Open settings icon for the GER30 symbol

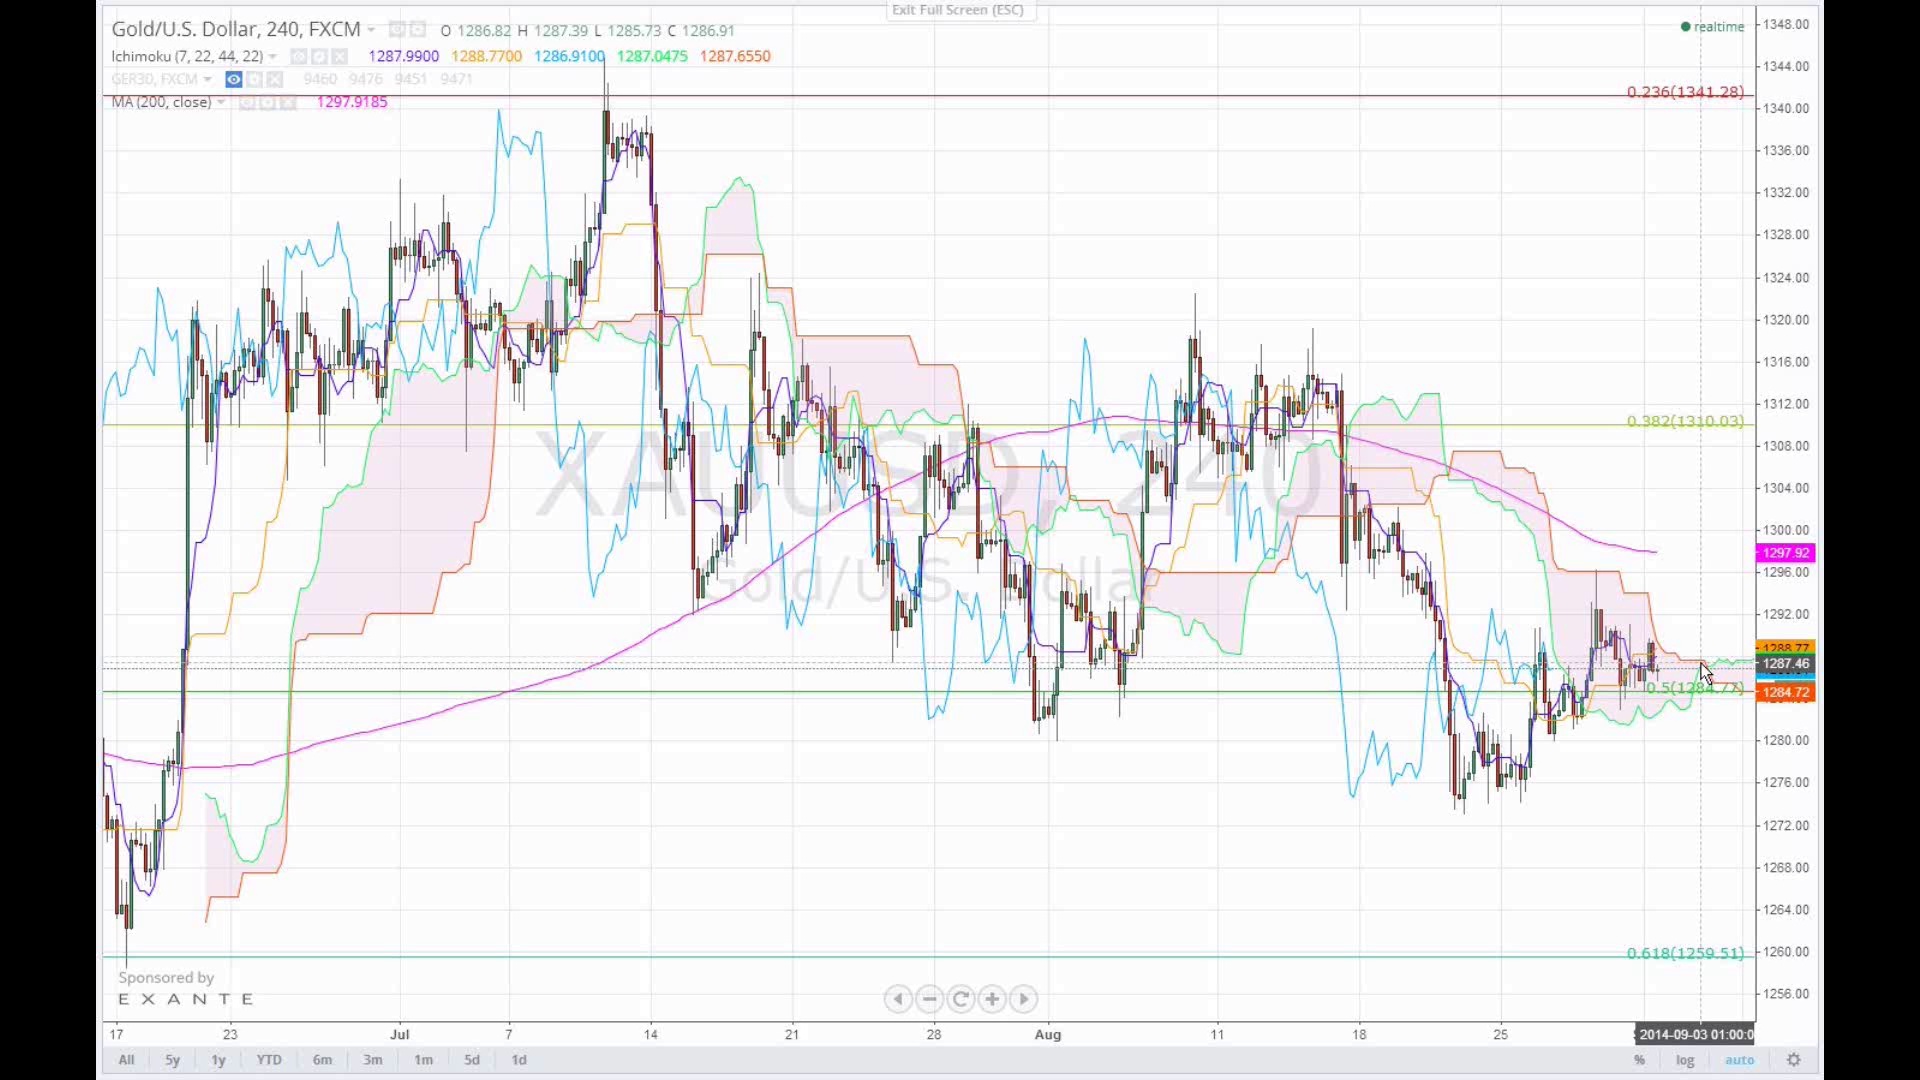coord(255,79)
